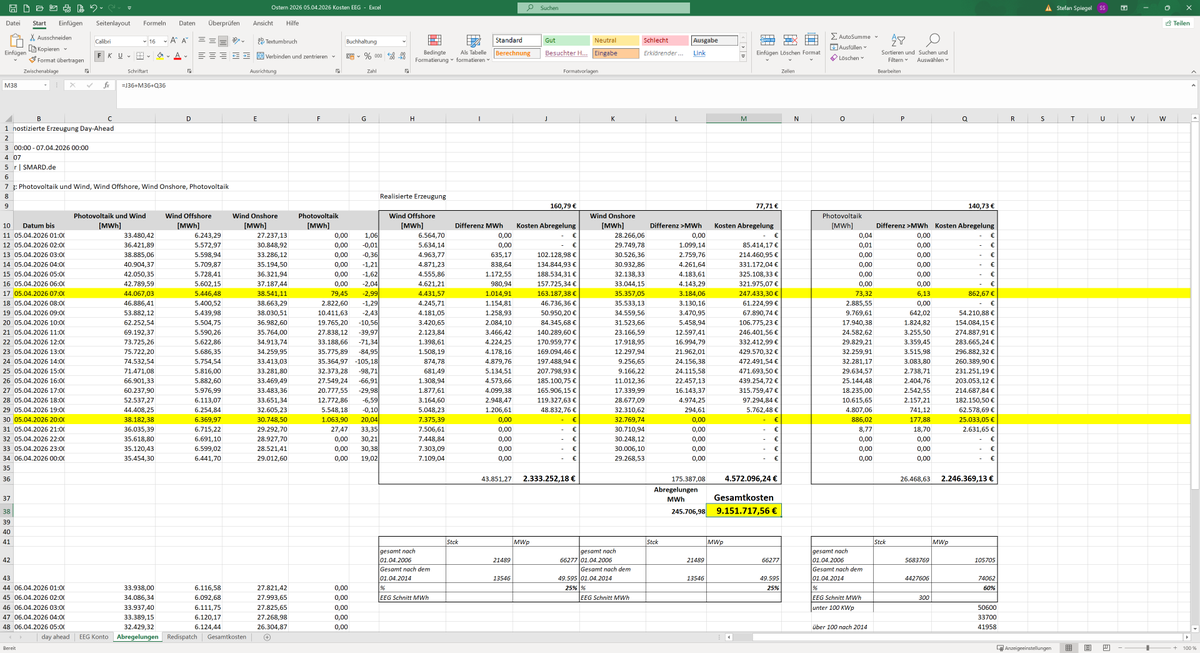Screen dimensions: 1200x653
Task: Apply red font color
Action: coord(178,56)
